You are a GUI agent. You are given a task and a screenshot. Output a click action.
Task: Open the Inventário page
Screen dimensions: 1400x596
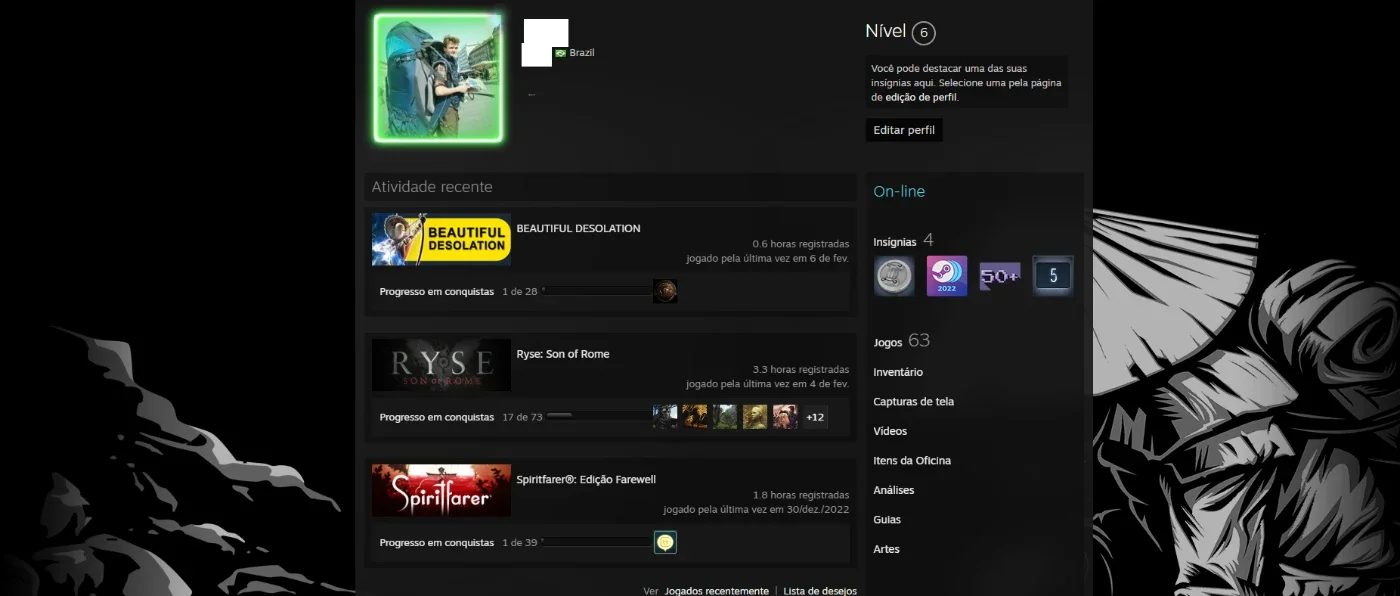pos(898,372)
